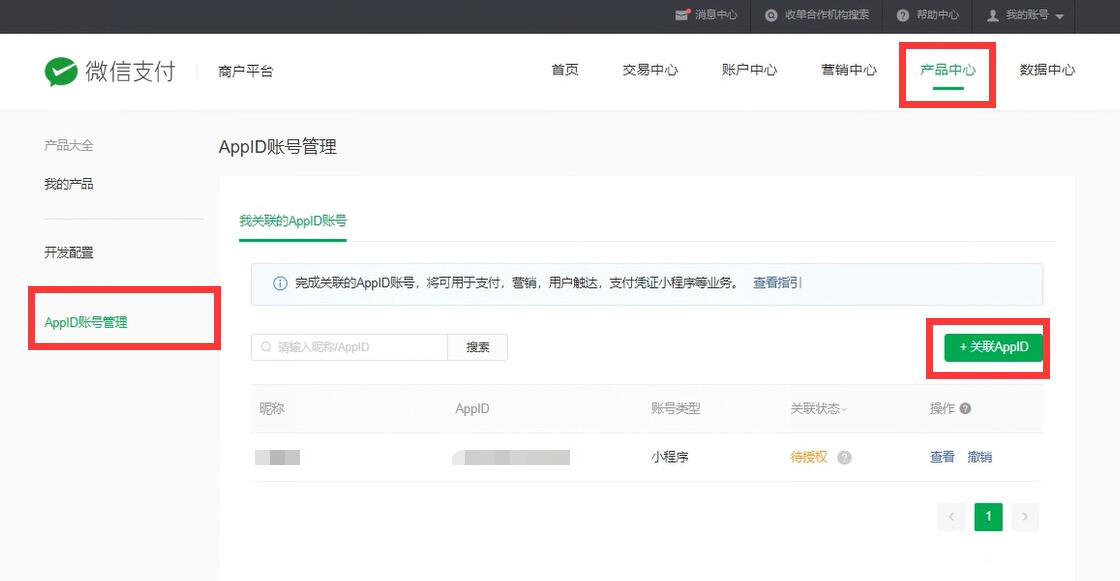Viewport: 1120px width, 581px height.
Task: Select page 1 in pagination
Action: coord(989,517)
